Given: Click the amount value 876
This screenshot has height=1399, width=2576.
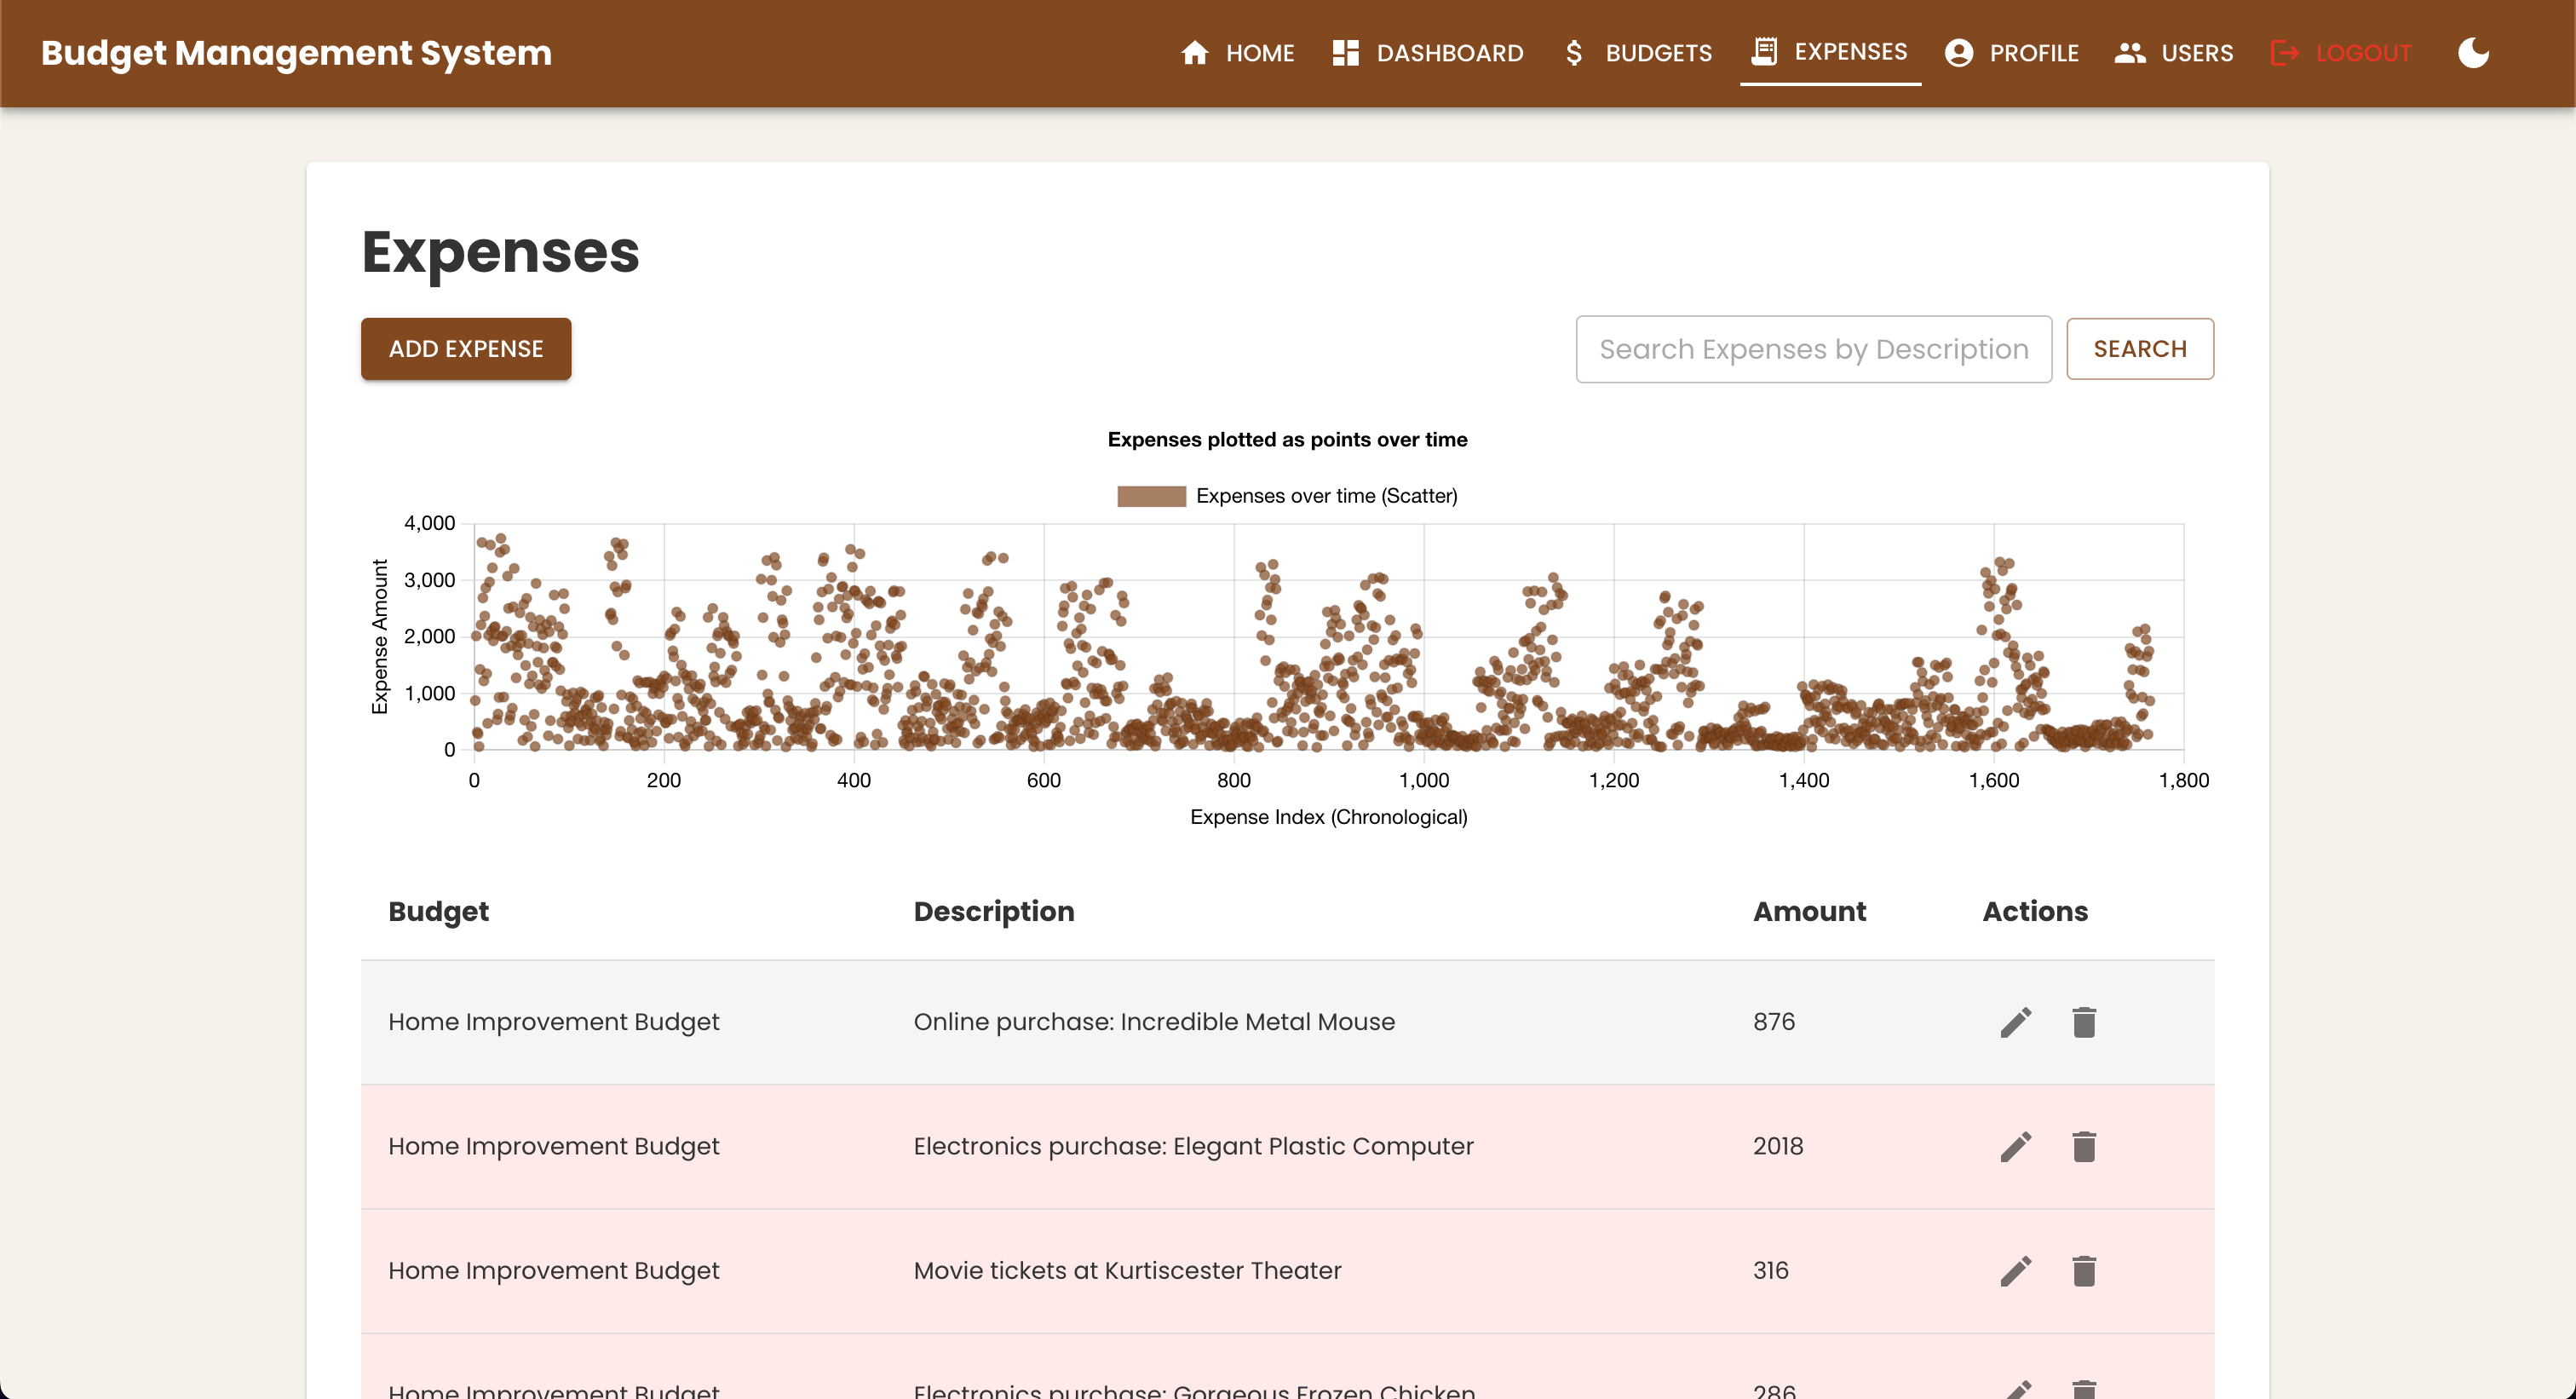Looking at the screenshot, I should click(1774, 1022).
